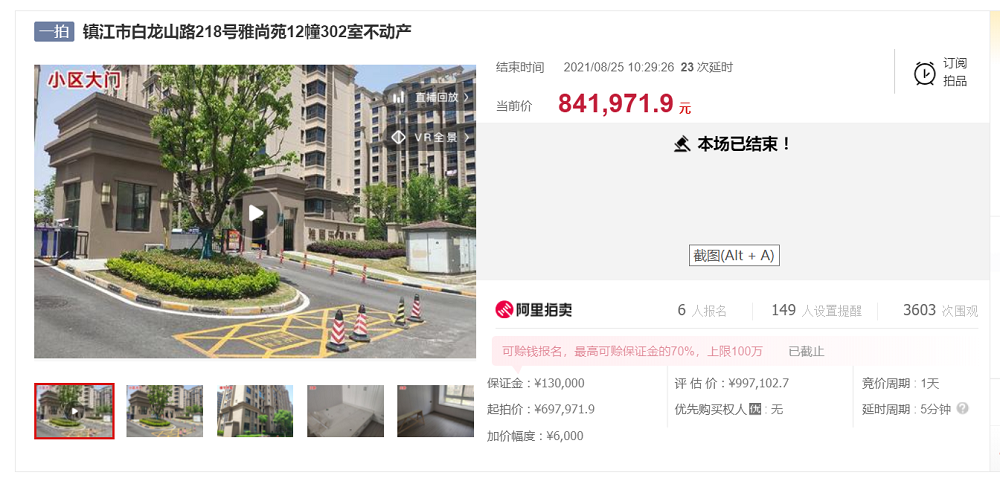Click the 149 人设置提醒 reminder count
Viewport: 1000px width, 484px height.
click(x=816, y=311)
